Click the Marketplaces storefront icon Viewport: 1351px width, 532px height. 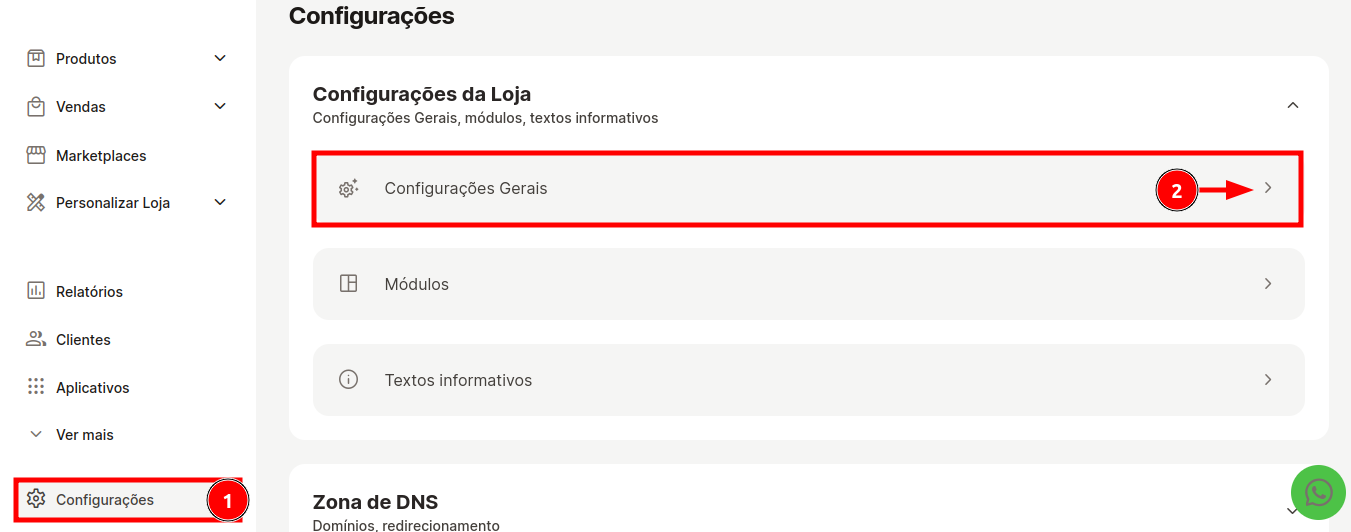tap(36, 155)
